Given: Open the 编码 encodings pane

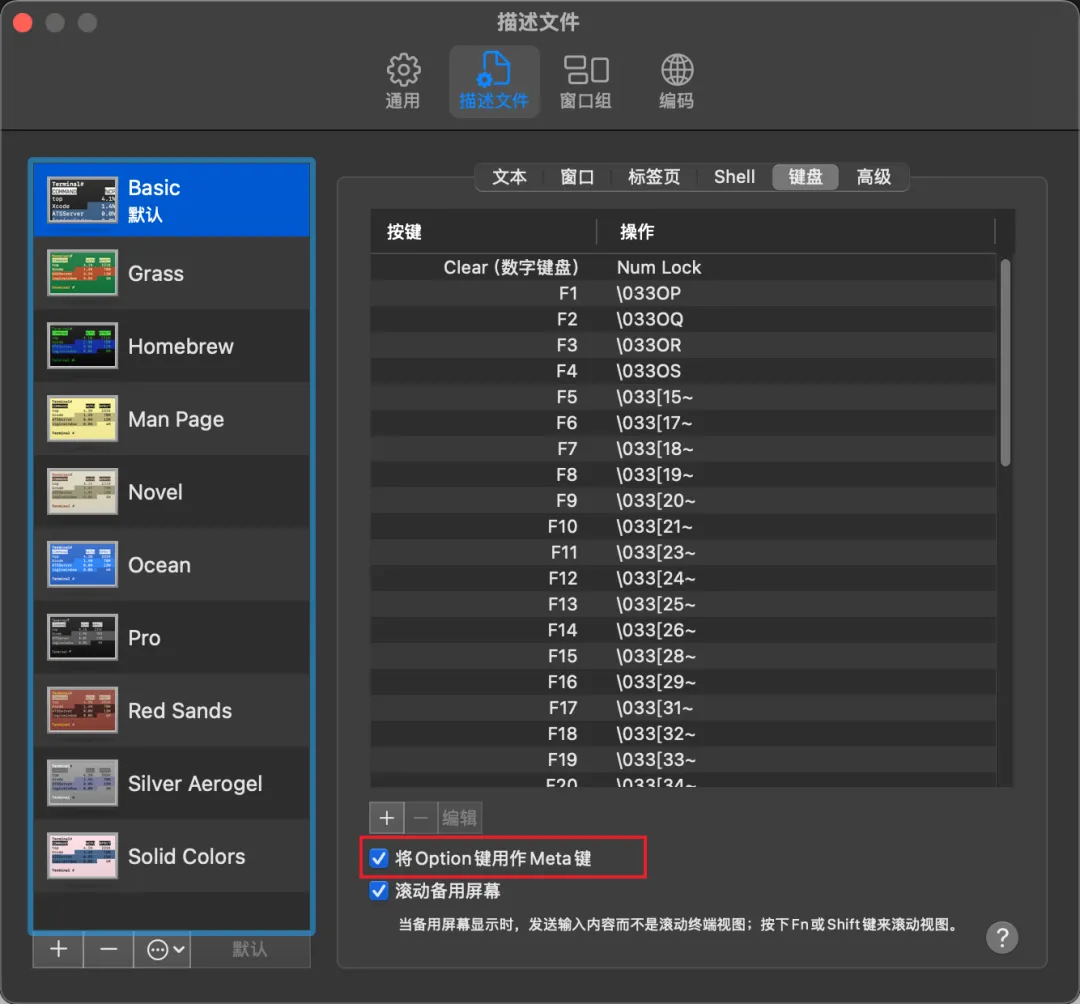Looking at the screenshot, I should point(676,81).
